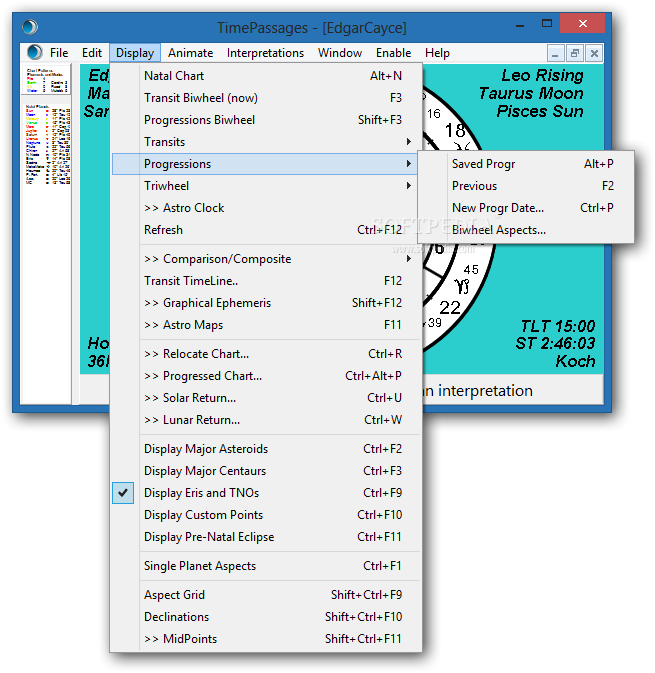Restore the EdgarCayce child document window
This screenshot has width=655, height=673.
tap(574, 54)
